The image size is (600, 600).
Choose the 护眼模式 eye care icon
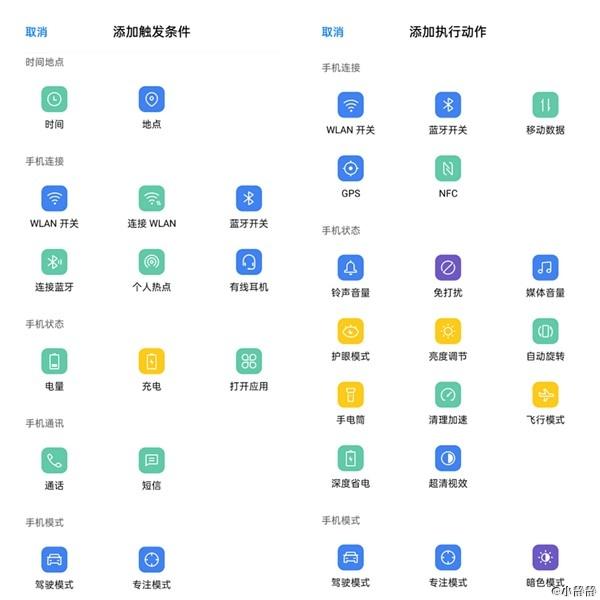351,331
